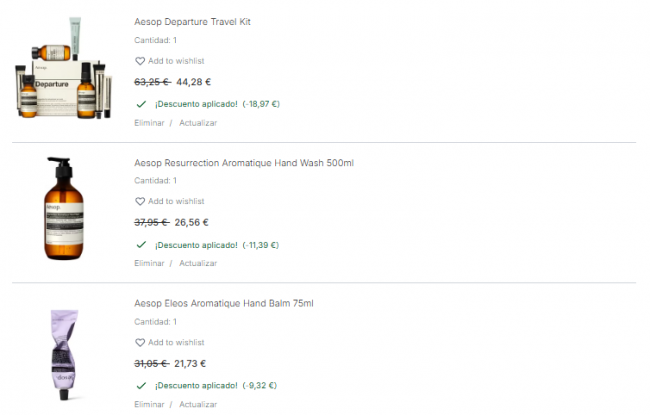
Task: Open Resurrection Hand Wash bottle image
Action: pos(62,209)
